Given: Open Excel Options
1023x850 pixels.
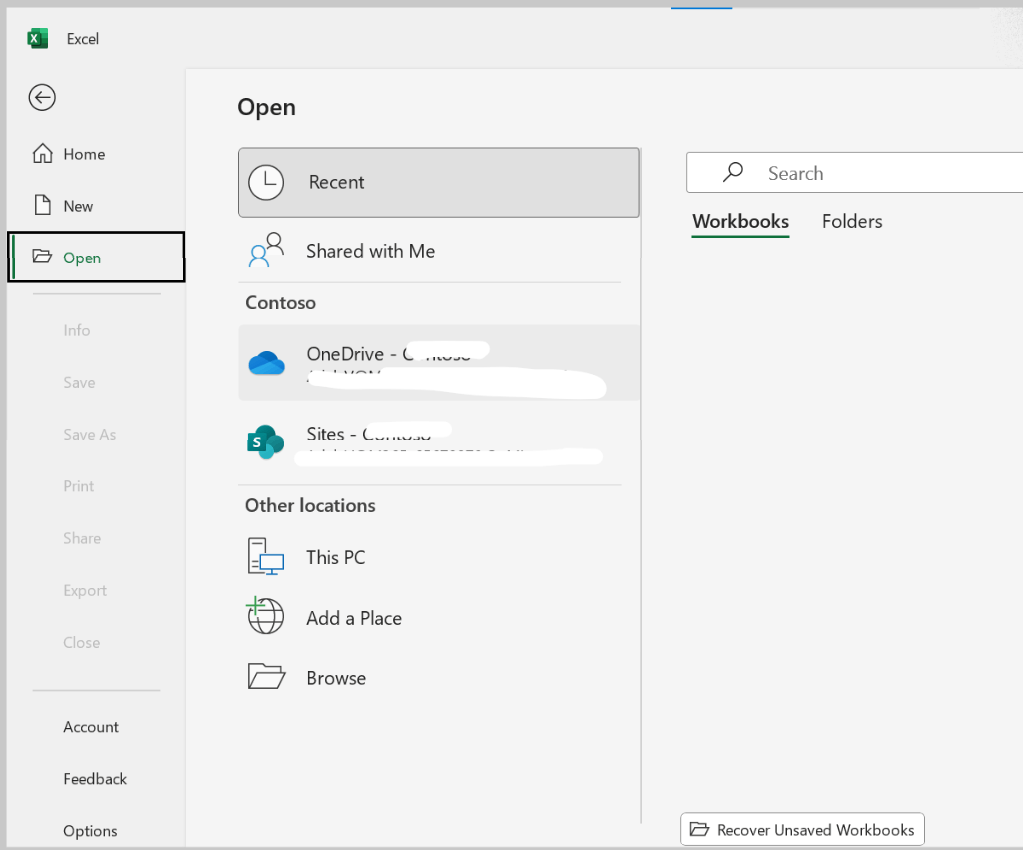Looking at the screenshot, I should pos(90,831).
